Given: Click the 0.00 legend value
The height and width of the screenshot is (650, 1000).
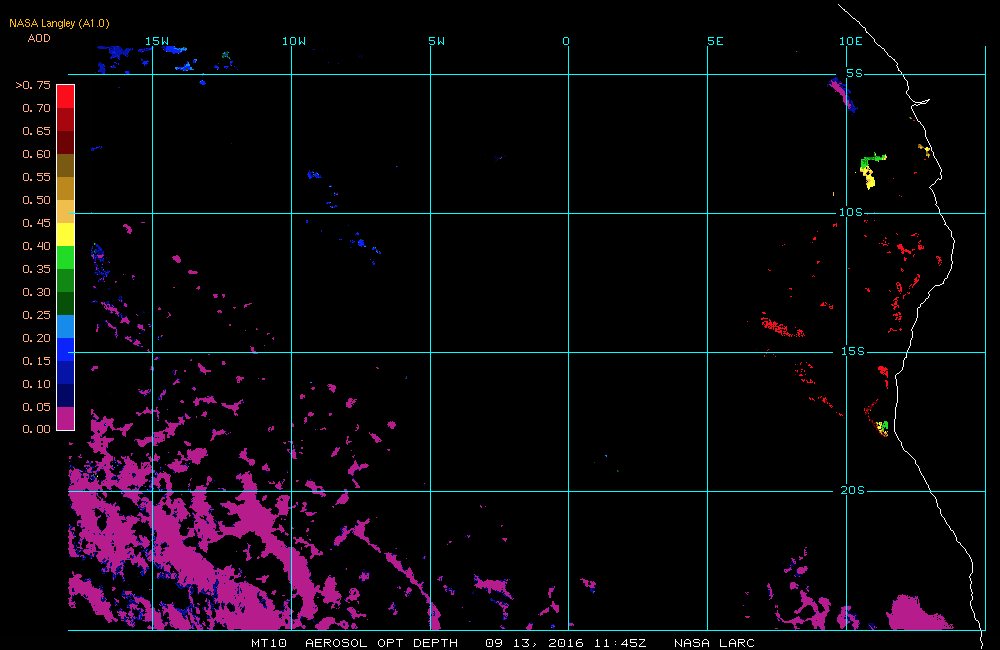Looking at the screenshot, I should (36, 429).
